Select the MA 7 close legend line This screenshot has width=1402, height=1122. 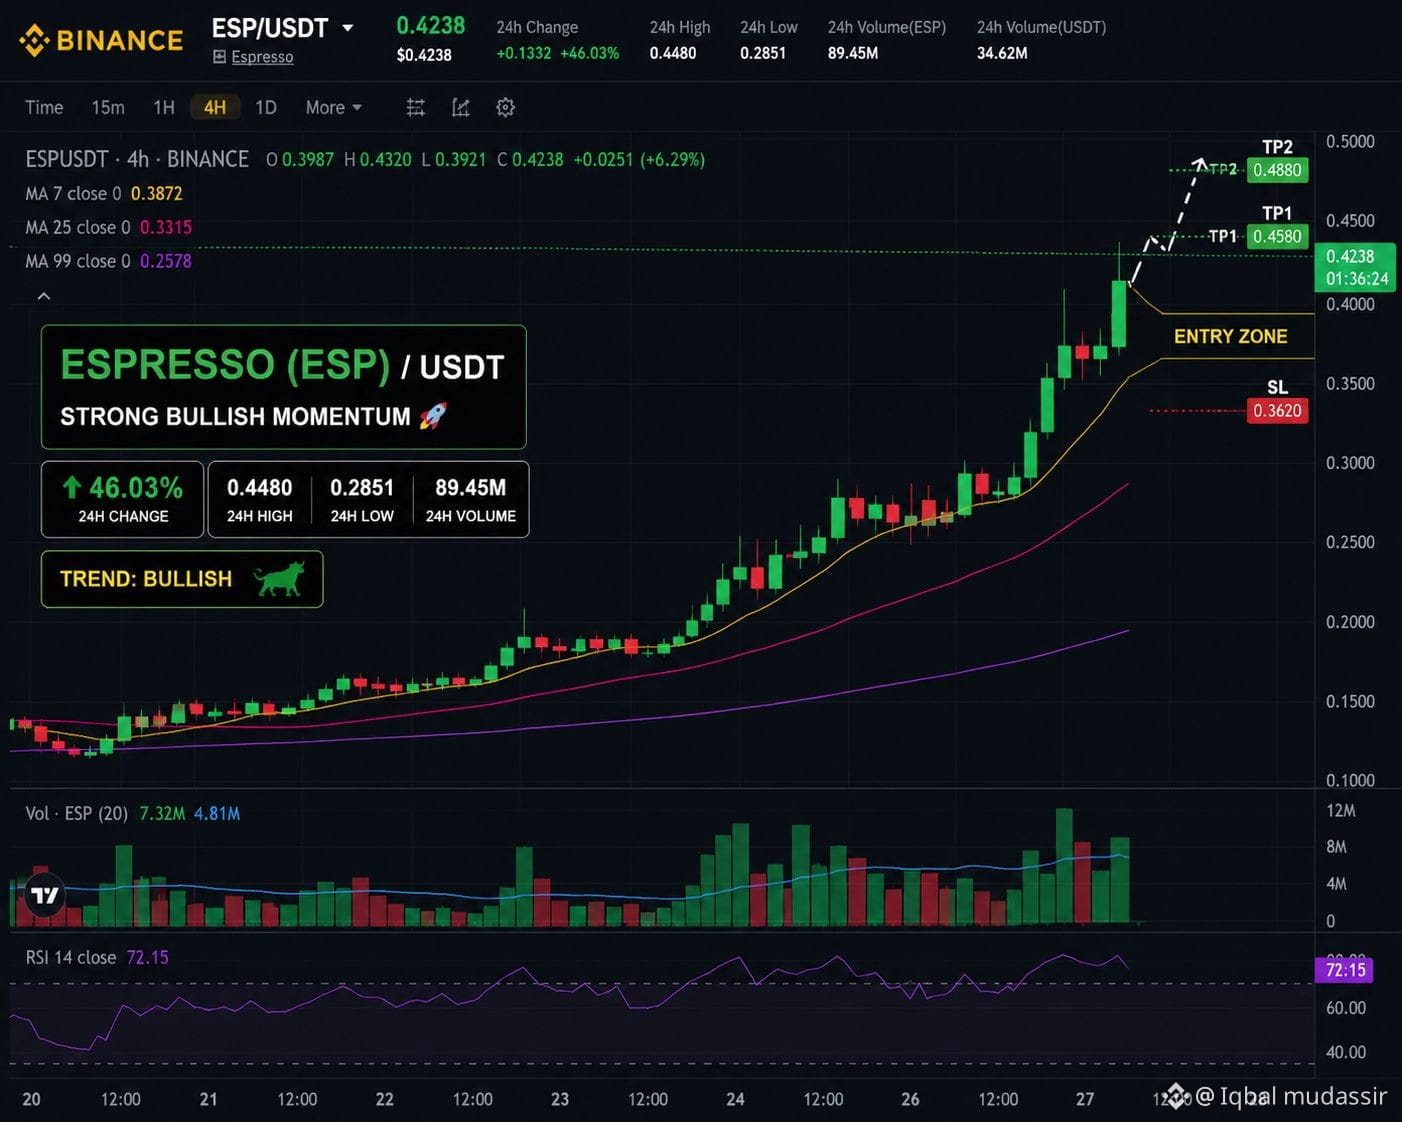(x=104, y=193)
